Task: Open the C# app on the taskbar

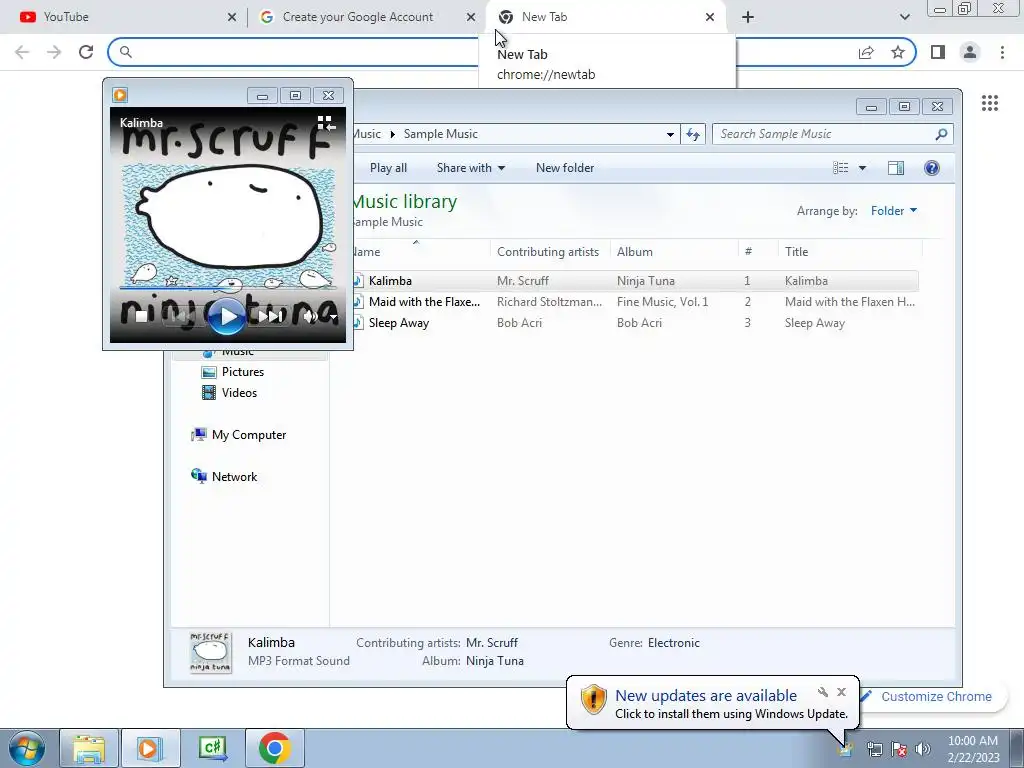Action: tap(213, 748)
